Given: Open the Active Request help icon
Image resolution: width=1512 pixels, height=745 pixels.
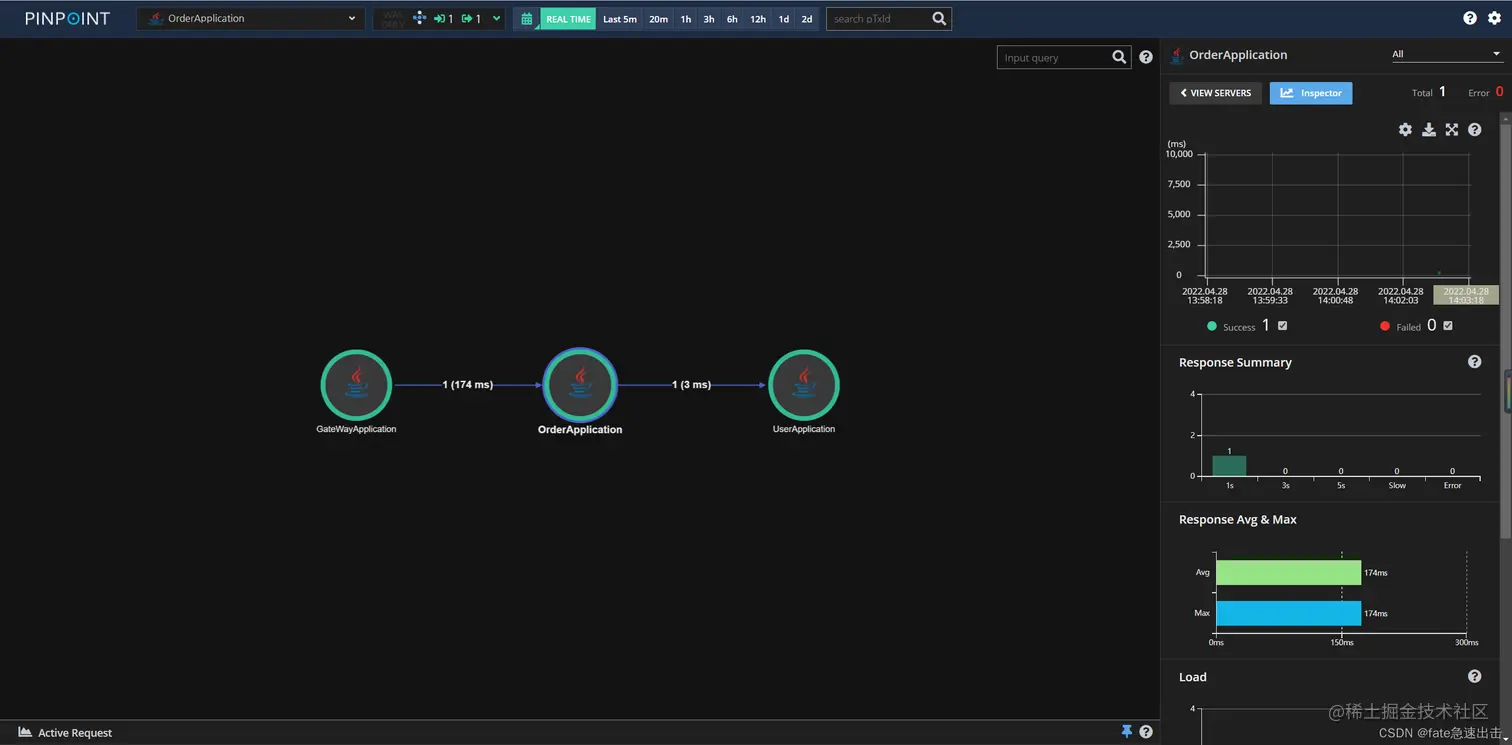Looking at the screenshot, I should pyautogui.click(x=1146, y=732).
